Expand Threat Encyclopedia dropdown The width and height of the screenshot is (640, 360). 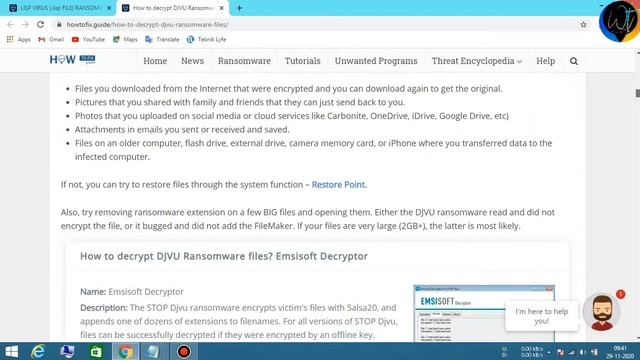477,61
